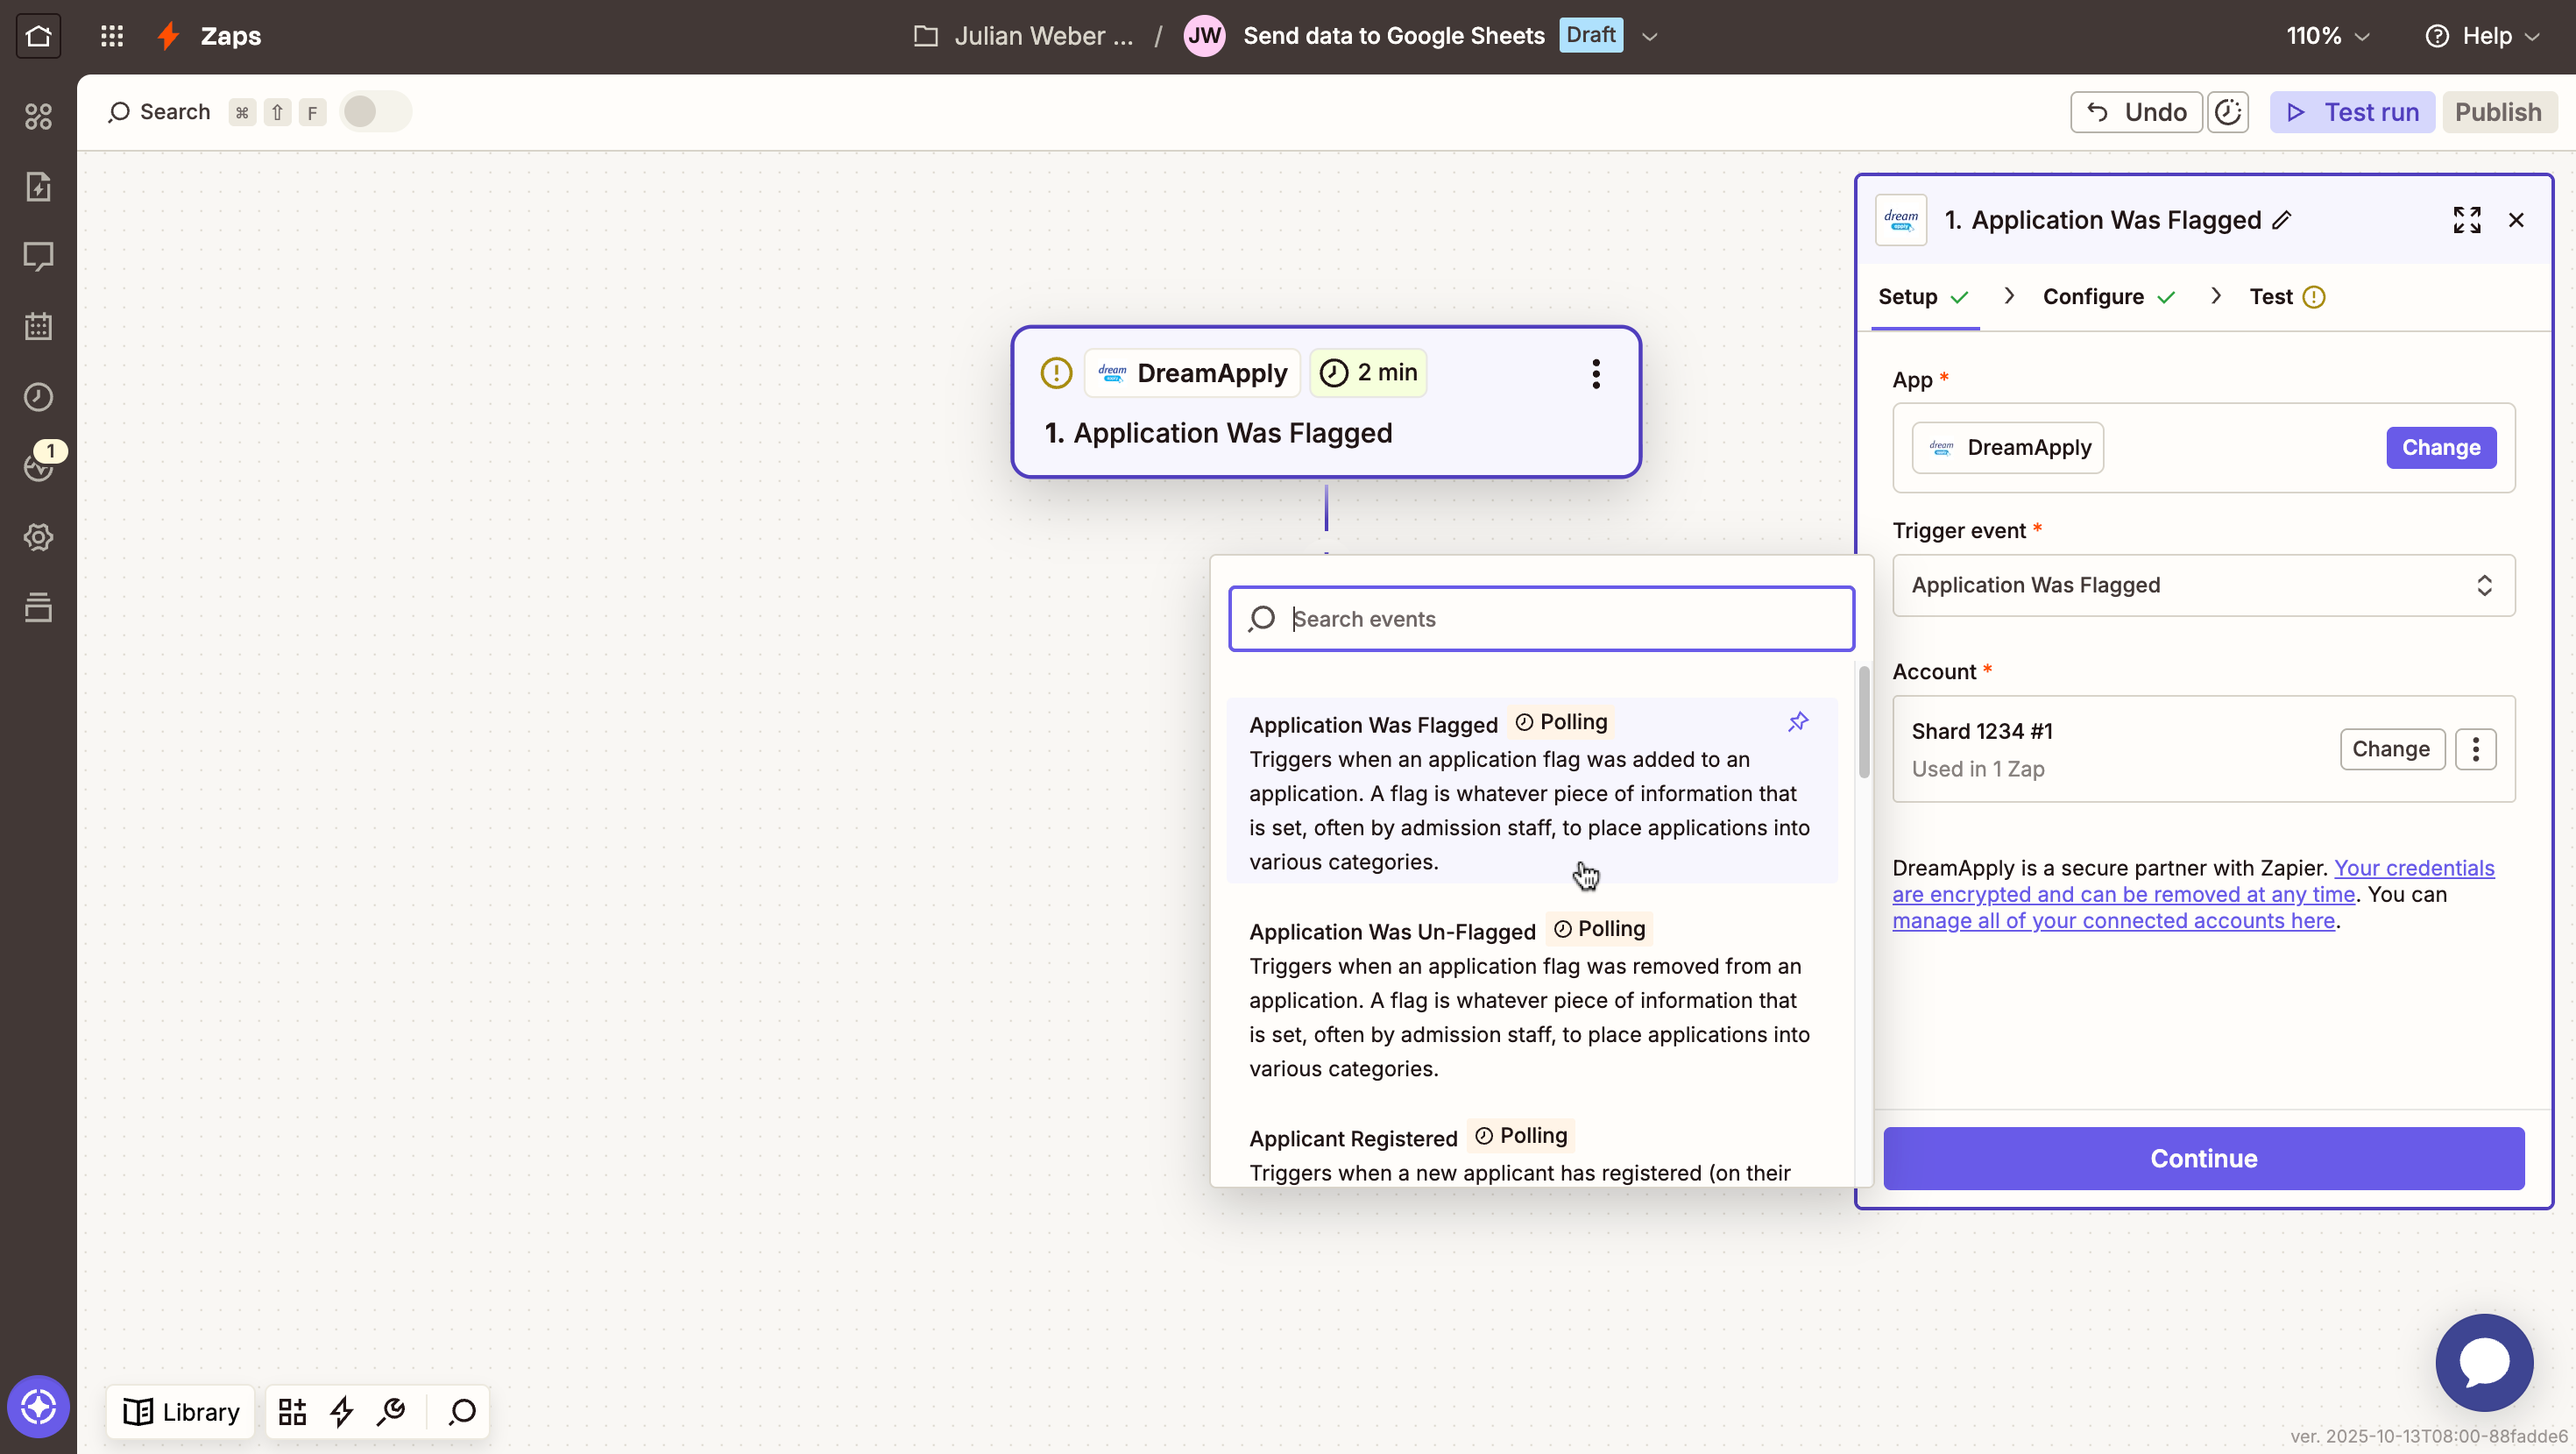Click the canvas Search box

pos(160,112)
